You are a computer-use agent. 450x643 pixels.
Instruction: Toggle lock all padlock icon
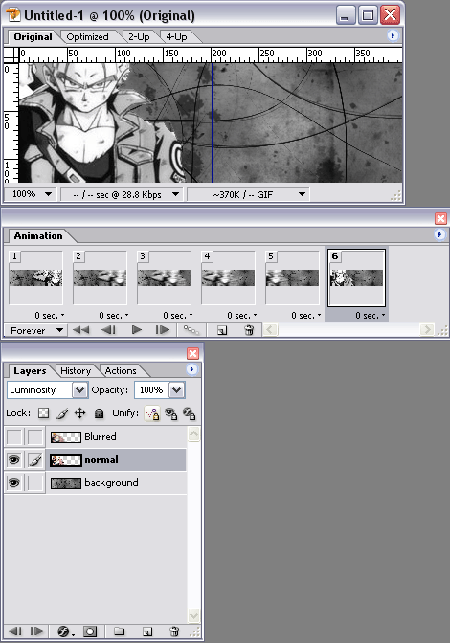(x=99, y=413)
